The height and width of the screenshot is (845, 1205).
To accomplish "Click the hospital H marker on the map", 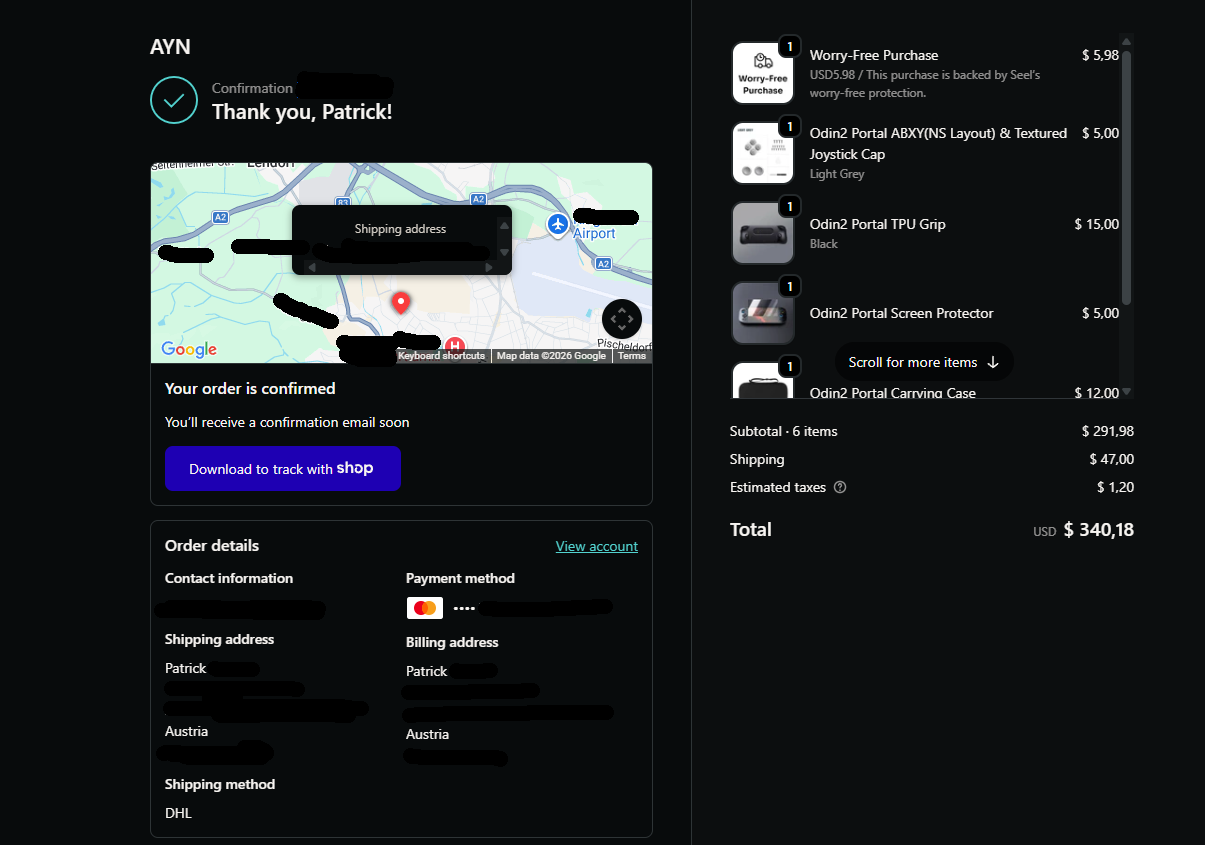I will 454,346.
